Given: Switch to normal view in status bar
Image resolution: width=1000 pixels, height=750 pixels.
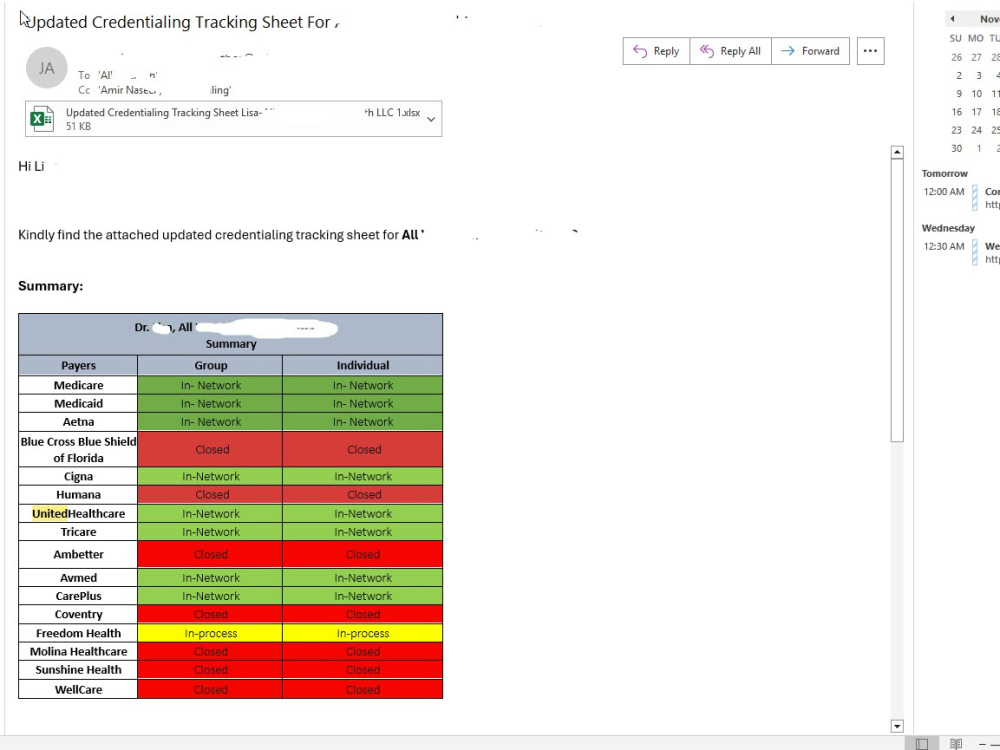Looking at the screenshot, I should (922, 744).
